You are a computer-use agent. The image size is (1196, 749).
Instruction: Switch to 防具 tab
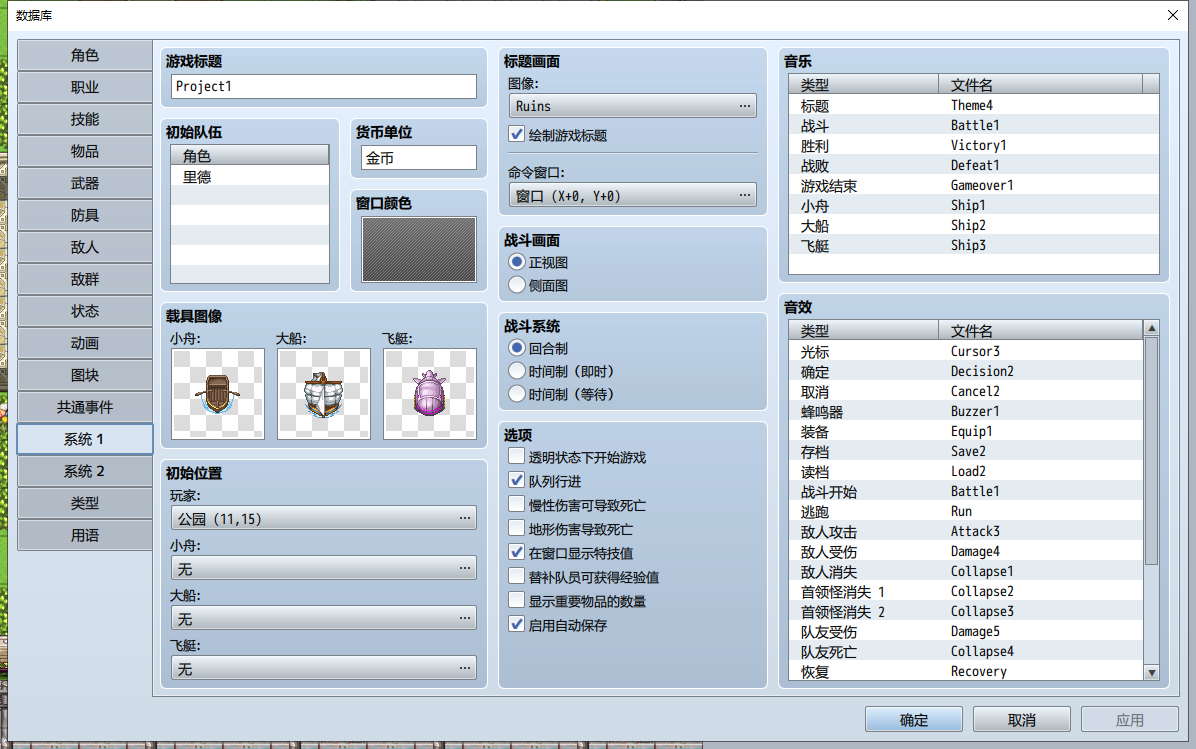pos(85,215)
